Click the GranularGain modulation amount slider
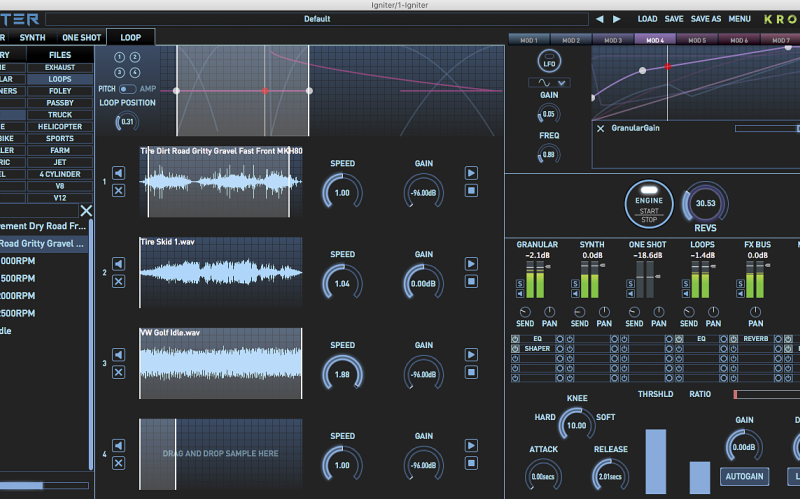Screen dimensions: 800x499 point(767,129)
